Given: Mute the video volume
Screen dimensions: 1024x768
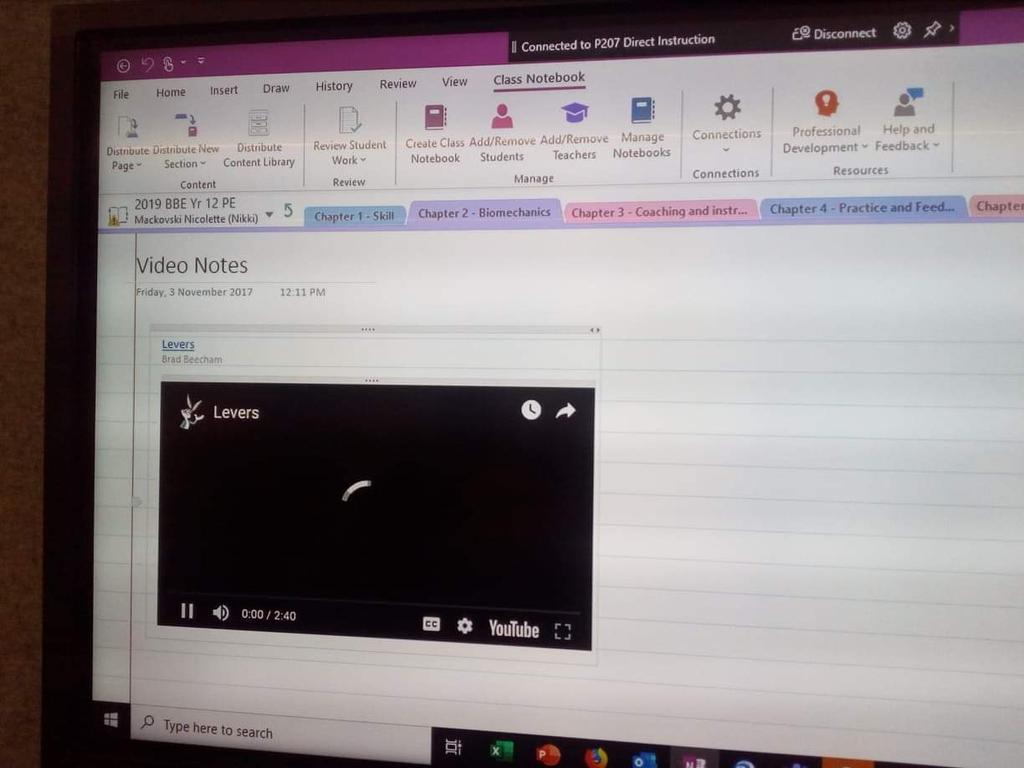Looking at the screenshot, I should (221, 612).
